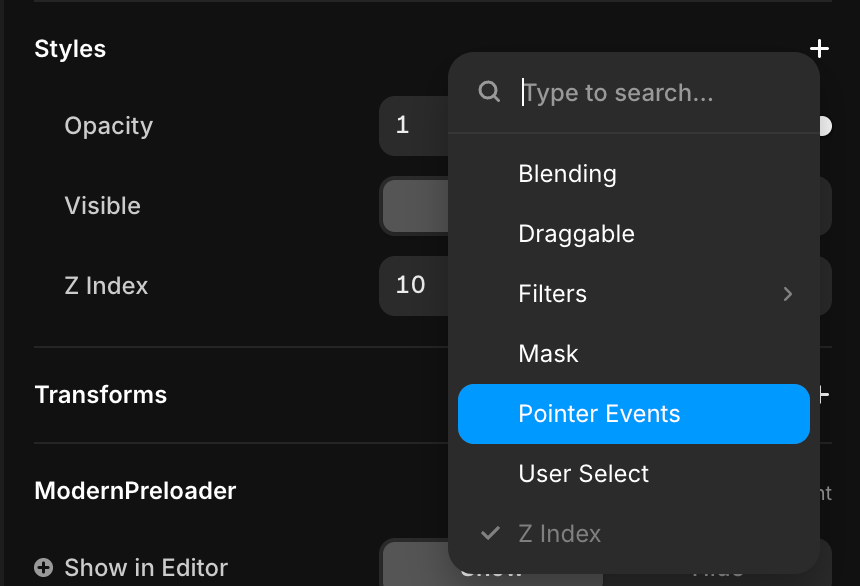860x586 pixels.
Task: Click the checkmark icon beside Z Index in the menu
Action: click(490, 533)
